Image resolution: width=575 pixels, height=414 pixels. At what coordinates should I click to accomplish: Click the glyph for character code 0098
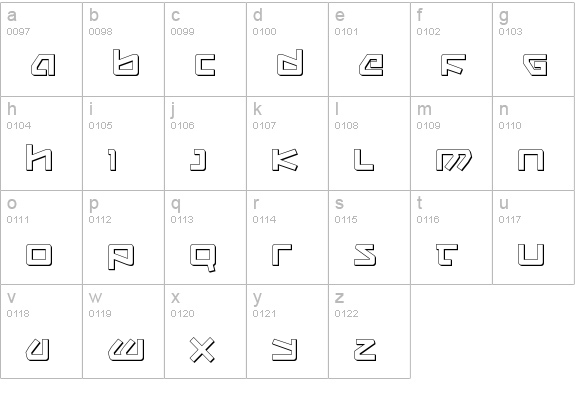[x=126, y=63]
